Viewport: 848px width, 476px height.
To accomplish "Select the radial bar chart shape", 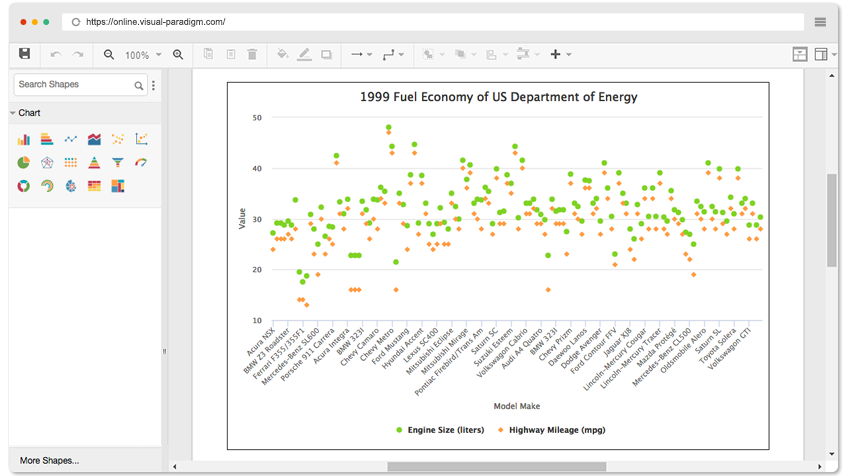I will [47, 186].
